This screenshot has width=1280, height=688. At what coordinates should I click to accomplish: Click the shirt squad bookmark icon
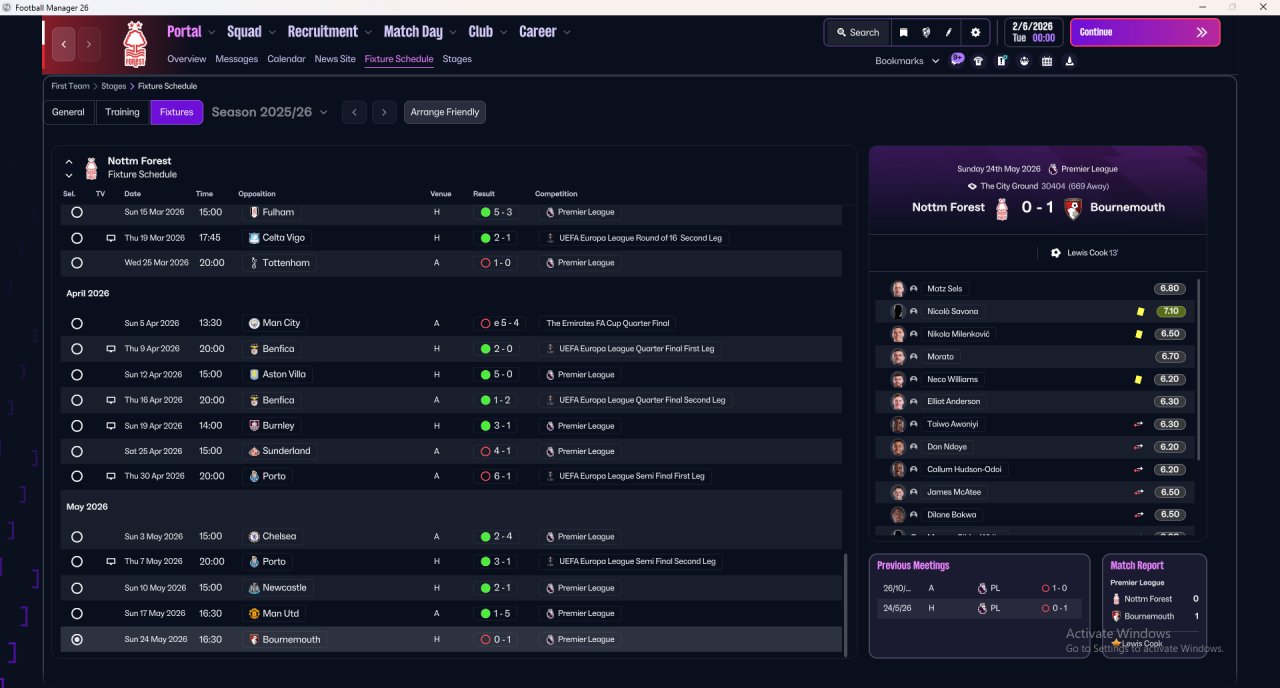(x=978, y=61)
